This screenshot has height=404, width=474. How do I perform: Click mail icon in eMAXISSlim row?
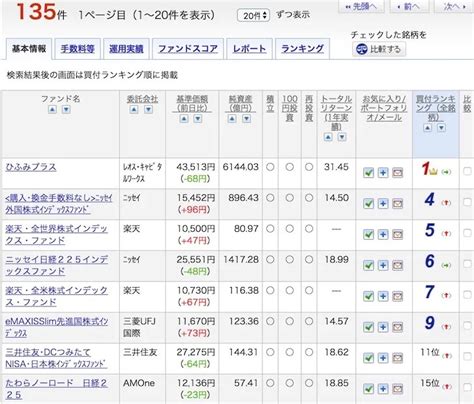click(397, 327)
